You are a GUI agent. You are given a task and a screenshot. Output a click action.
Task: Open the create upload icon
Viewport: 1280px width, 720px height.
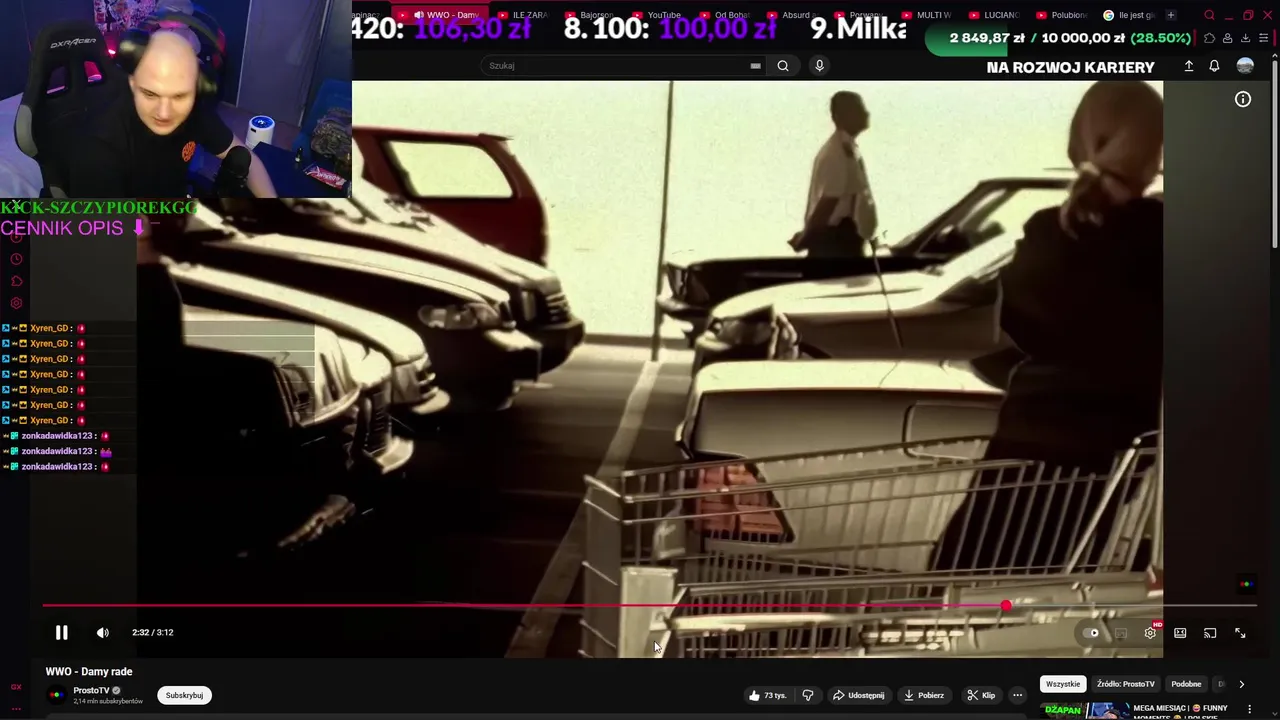[1189, 66]
